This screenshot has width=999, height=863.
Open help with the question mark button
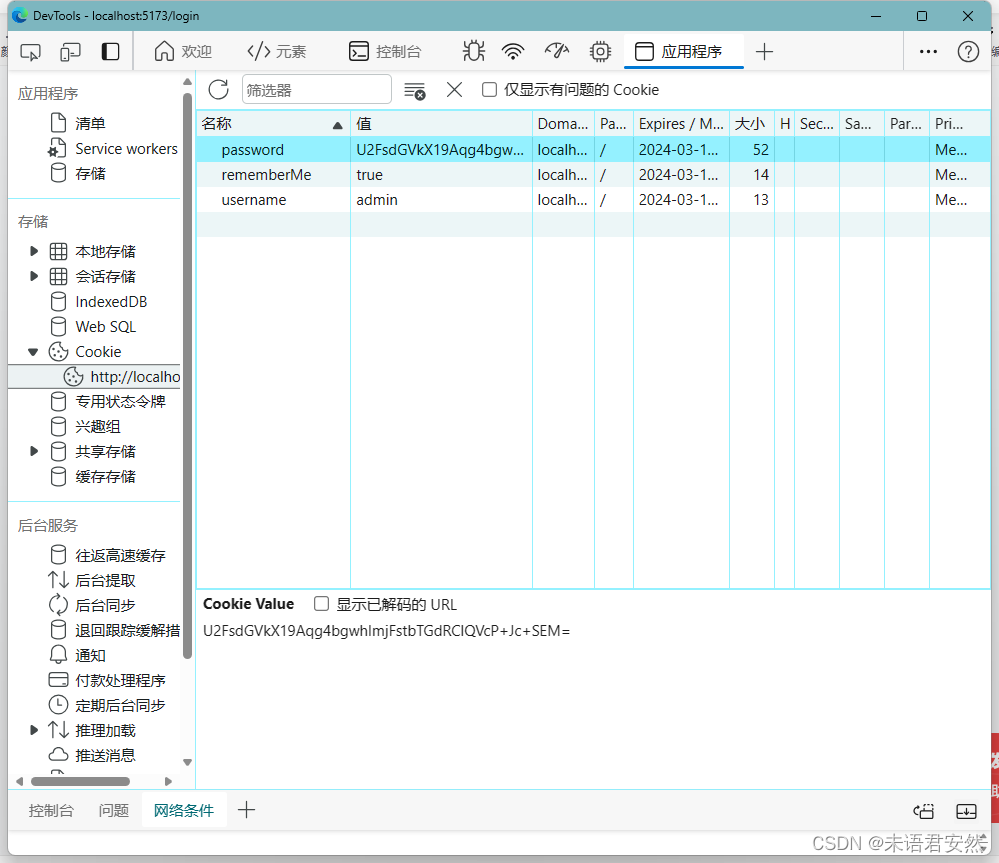click(967, 51)
